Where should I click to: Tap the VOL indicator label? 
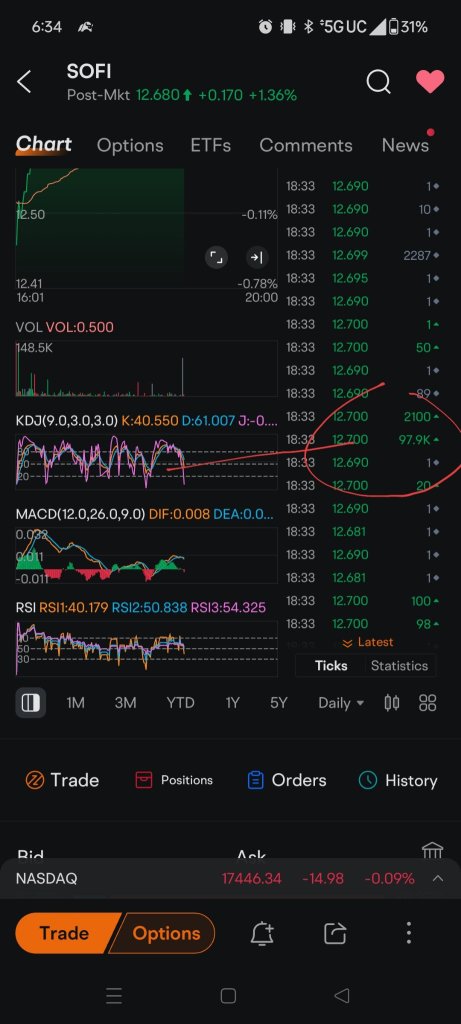coord(28,327)
